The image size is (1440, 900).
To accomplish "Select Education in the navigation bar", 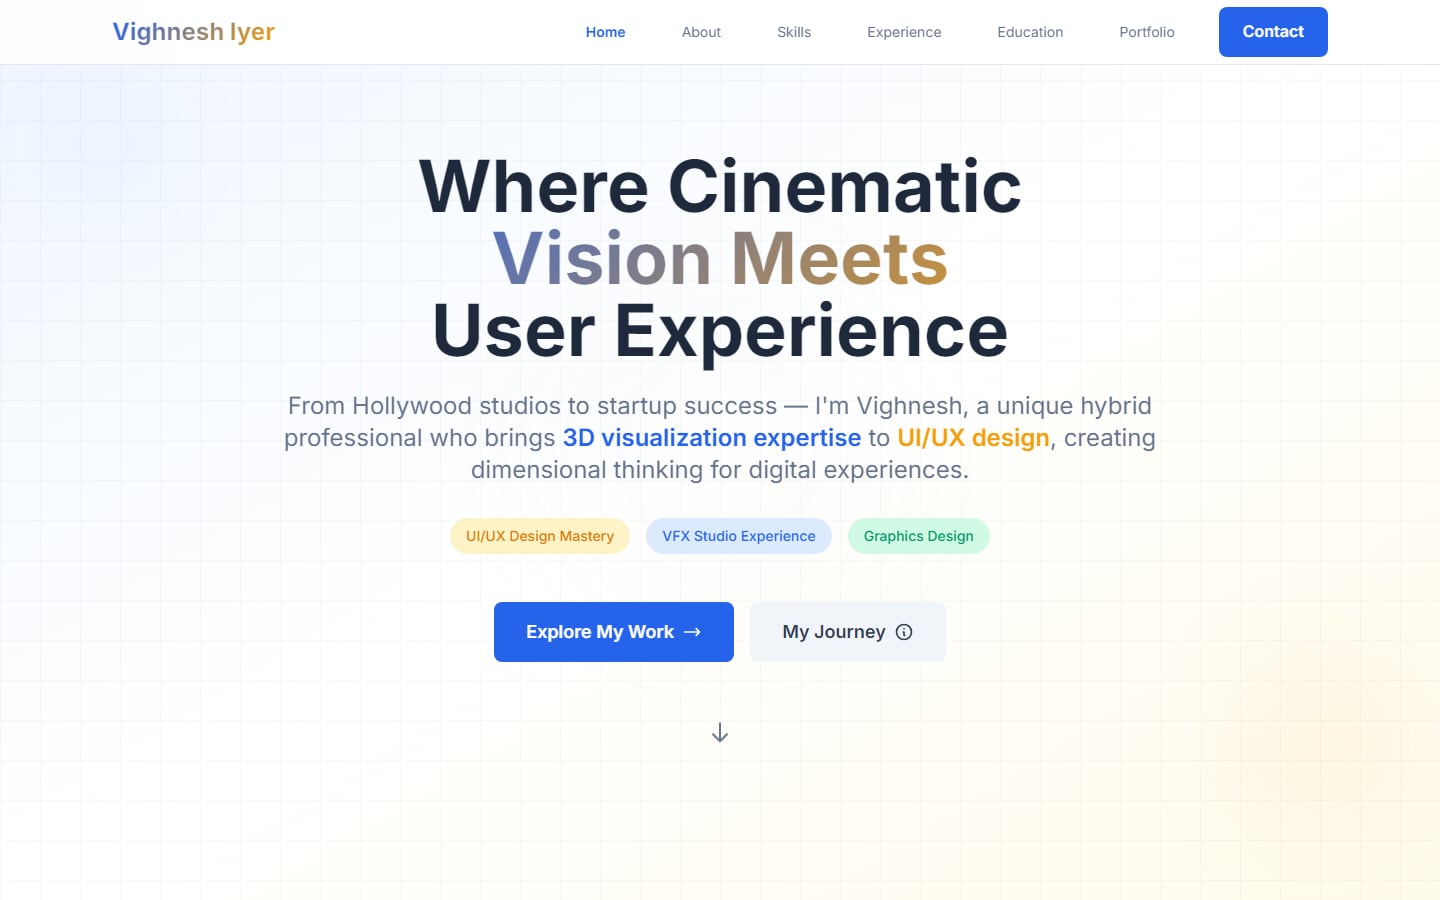I will (1030, 32).
